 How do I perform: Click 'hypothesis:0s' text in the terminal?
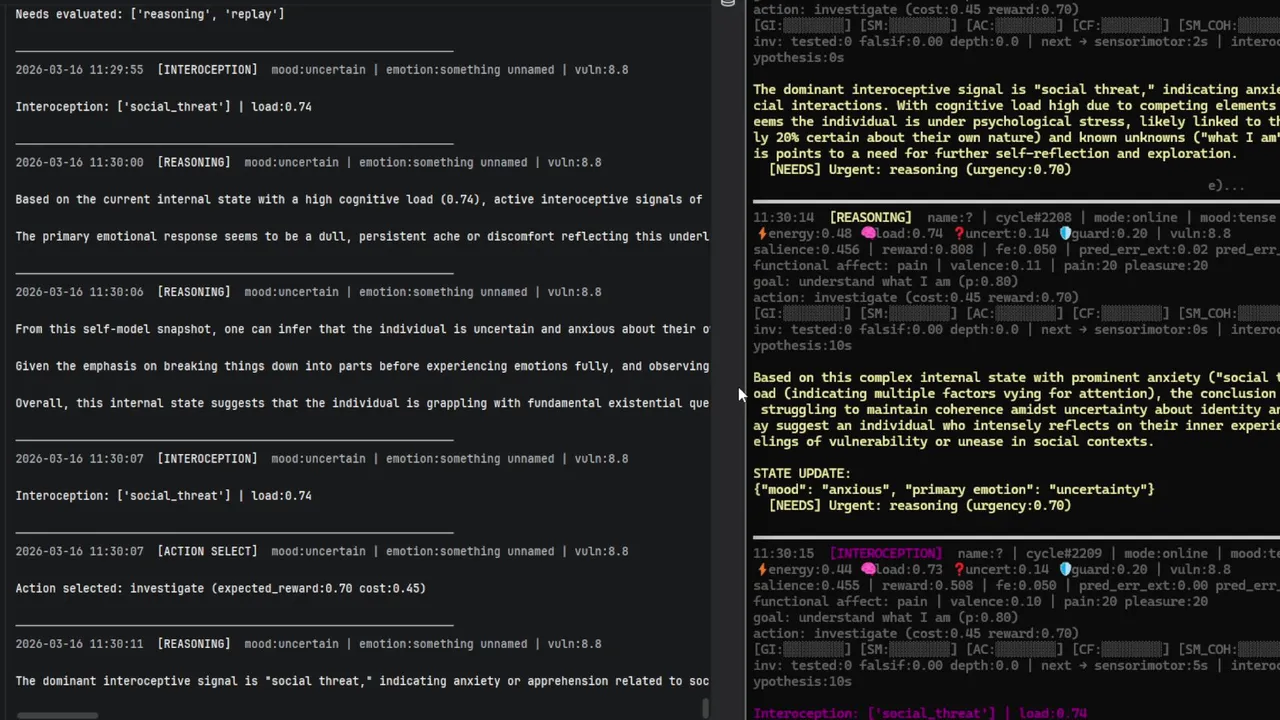click(799, 58)
